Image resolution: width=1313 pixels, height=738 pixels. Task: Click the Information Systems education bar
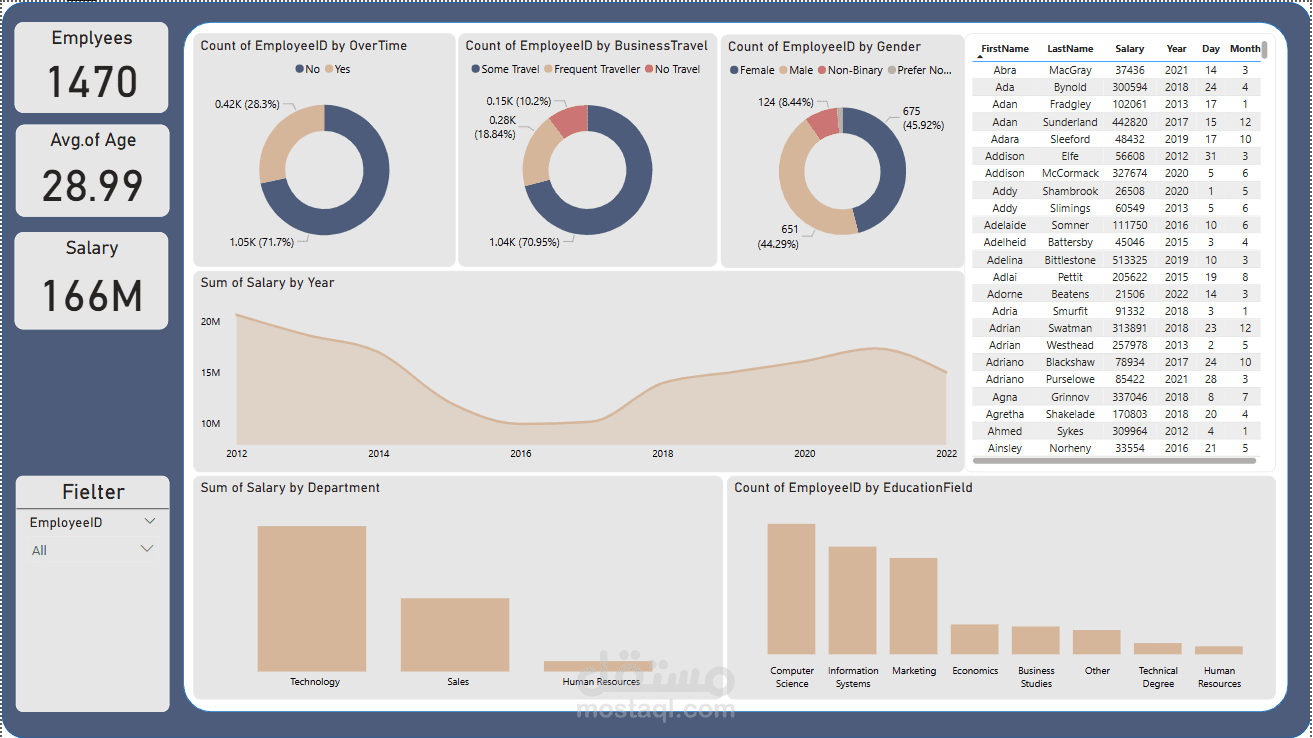[x=852, y=600]
